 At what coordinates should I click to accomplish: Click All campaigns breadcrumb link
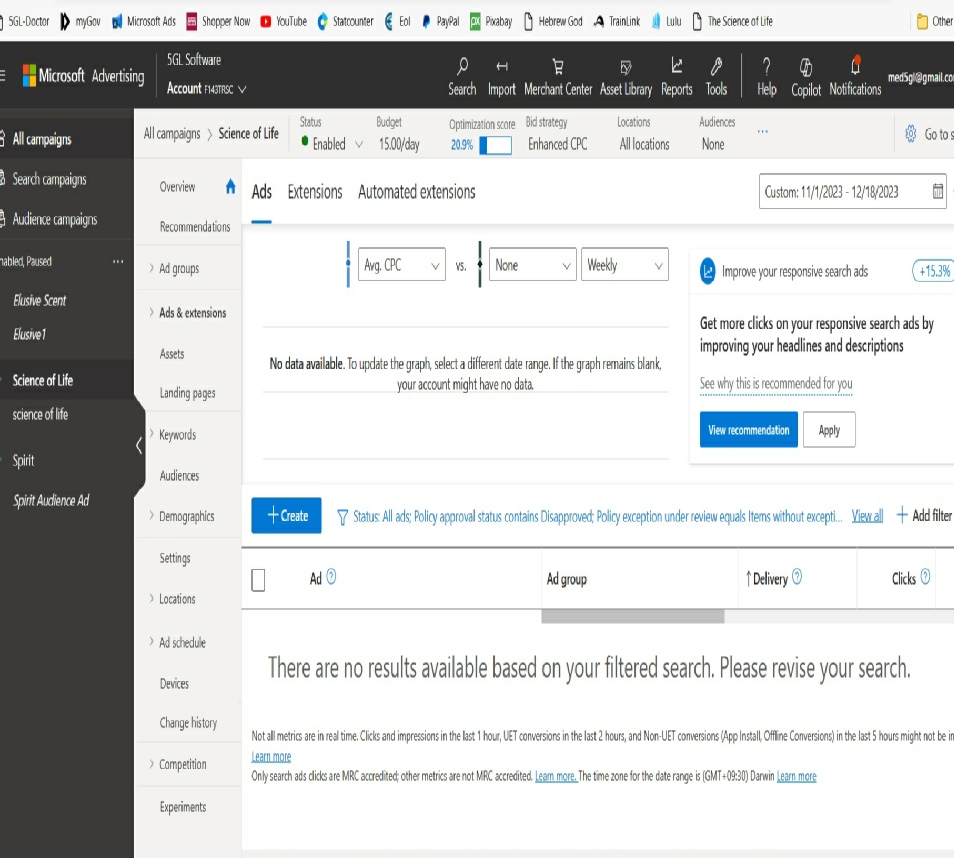[x=172, y=133]
